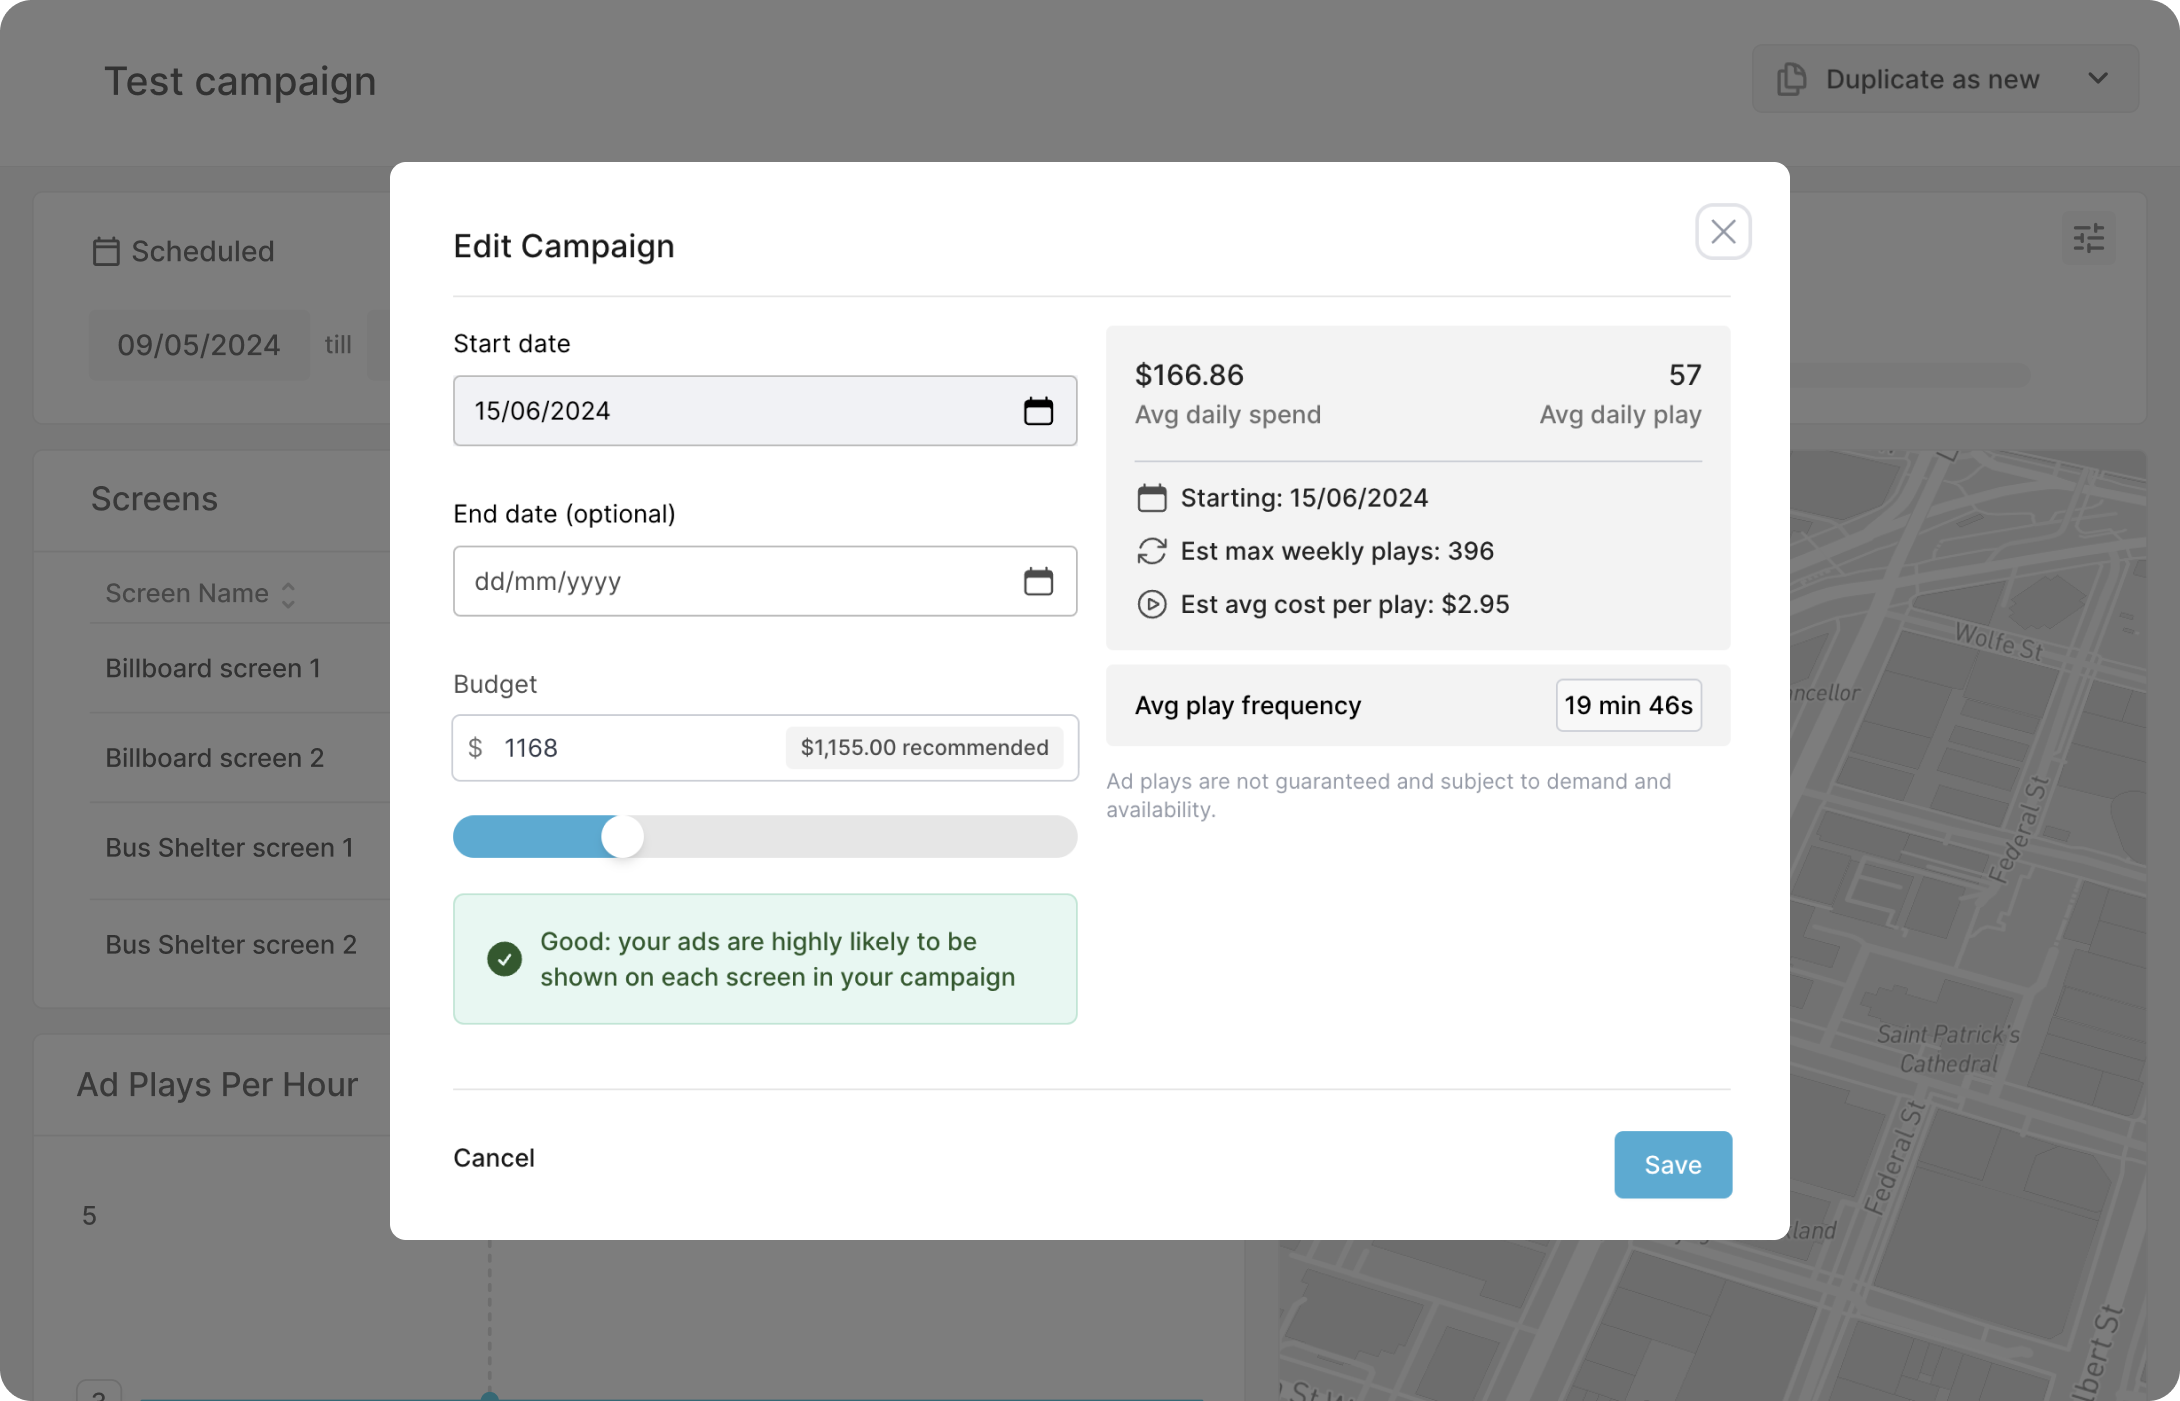Click the $1,155.00 recommended badge
2180x1401 pixels.
click(924, 748)
